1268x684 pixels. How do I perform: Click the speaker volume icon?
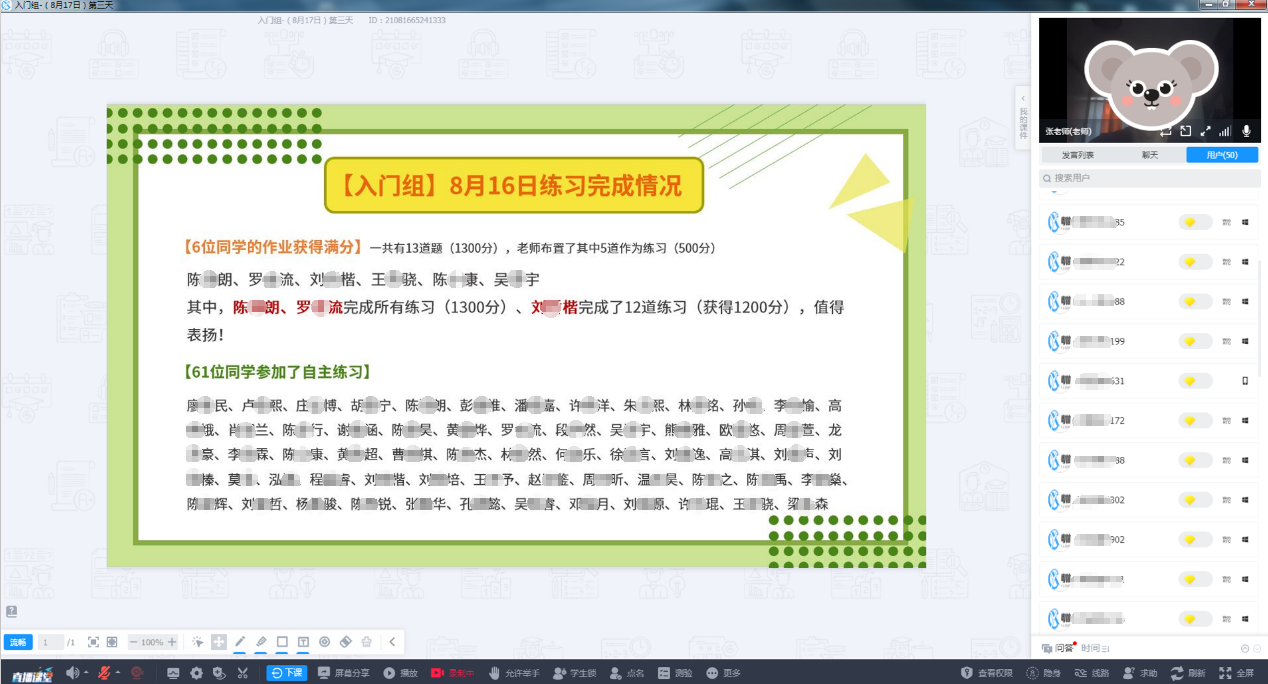pyautogui.click(x=72, y=673)
